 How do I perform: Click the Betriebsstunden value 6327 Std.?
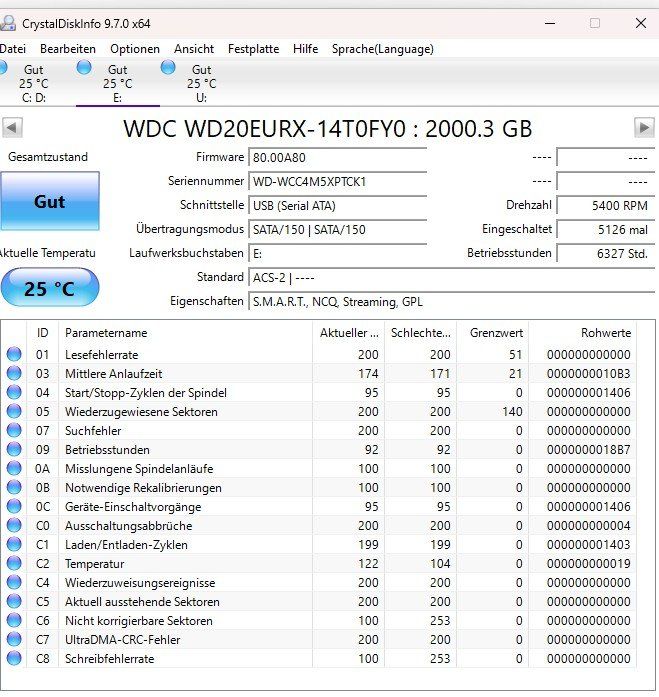pos(606,253)
